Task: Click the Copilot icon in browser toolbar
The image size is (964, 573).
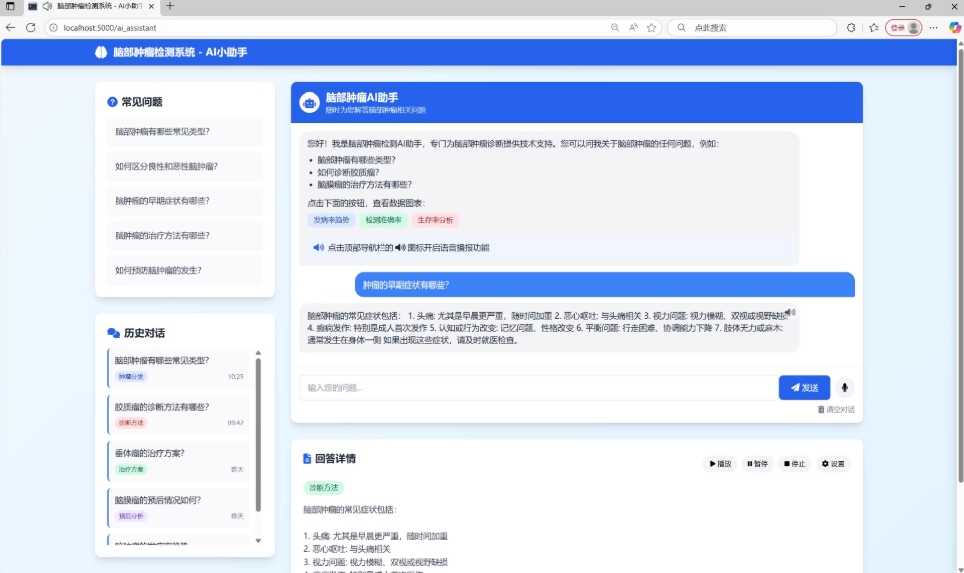Action: coord(954,28)
